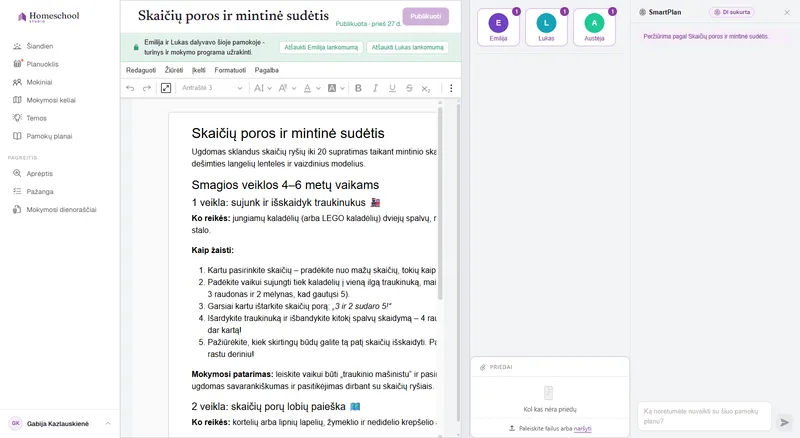Click the Priedai attachments header

(x=501, y=367)
